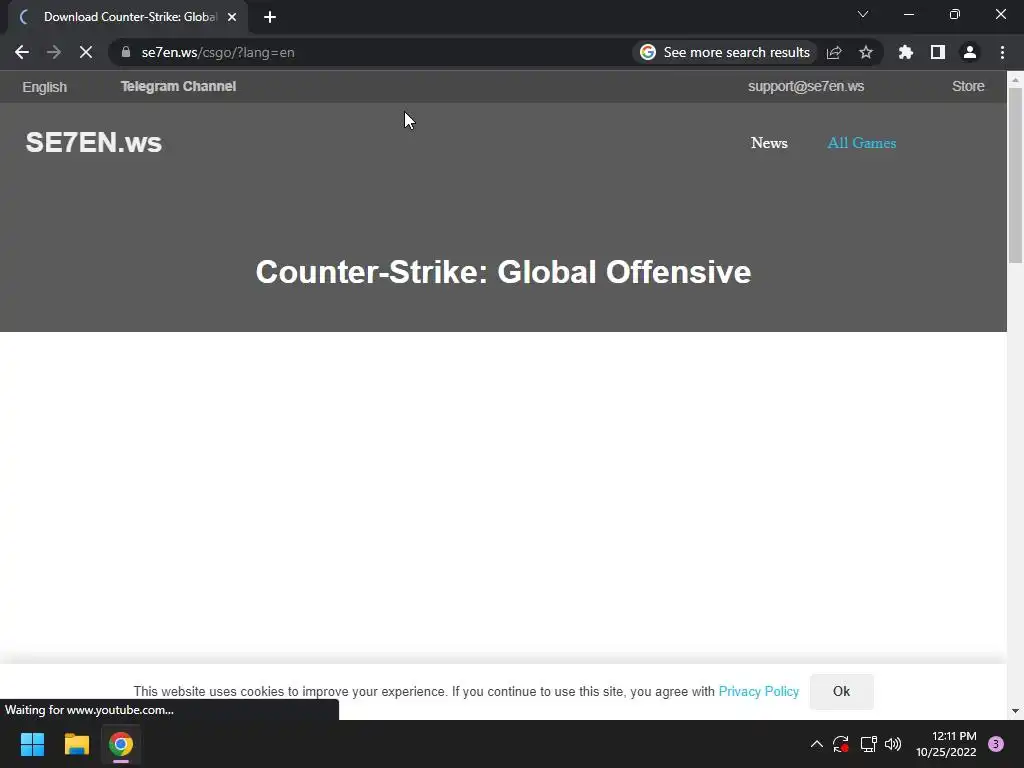1024x768 pixels.
Task: Click the address bar URL se7en.ws/csgo
Action: click(218, 52)
